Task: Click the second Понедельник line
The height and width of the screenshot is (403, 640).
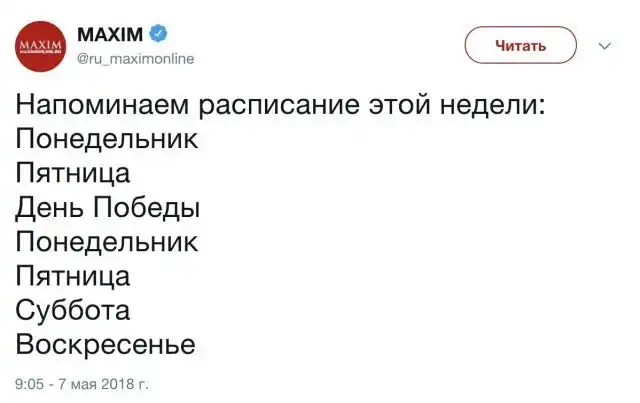Action: (x=106, y=242)
